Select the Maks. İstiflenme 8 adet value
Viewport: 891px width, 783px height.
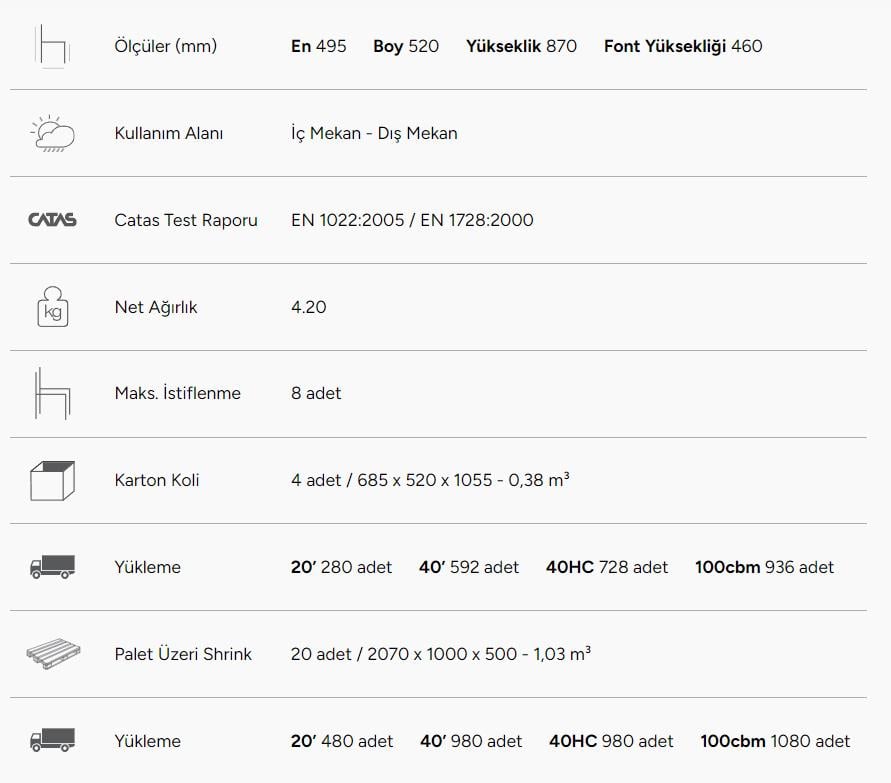click(316, 393)
